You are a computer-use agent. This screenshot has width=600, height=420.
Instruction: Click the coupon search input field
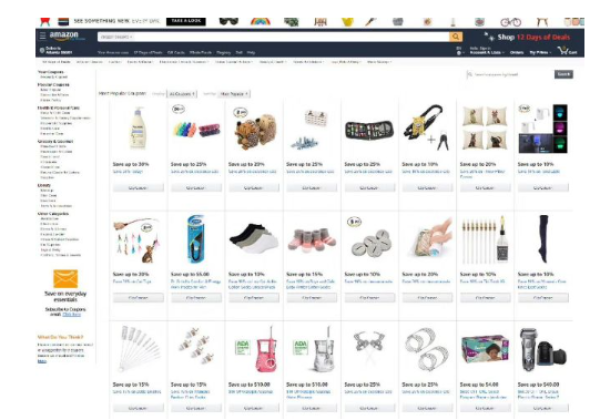point(509,74)
